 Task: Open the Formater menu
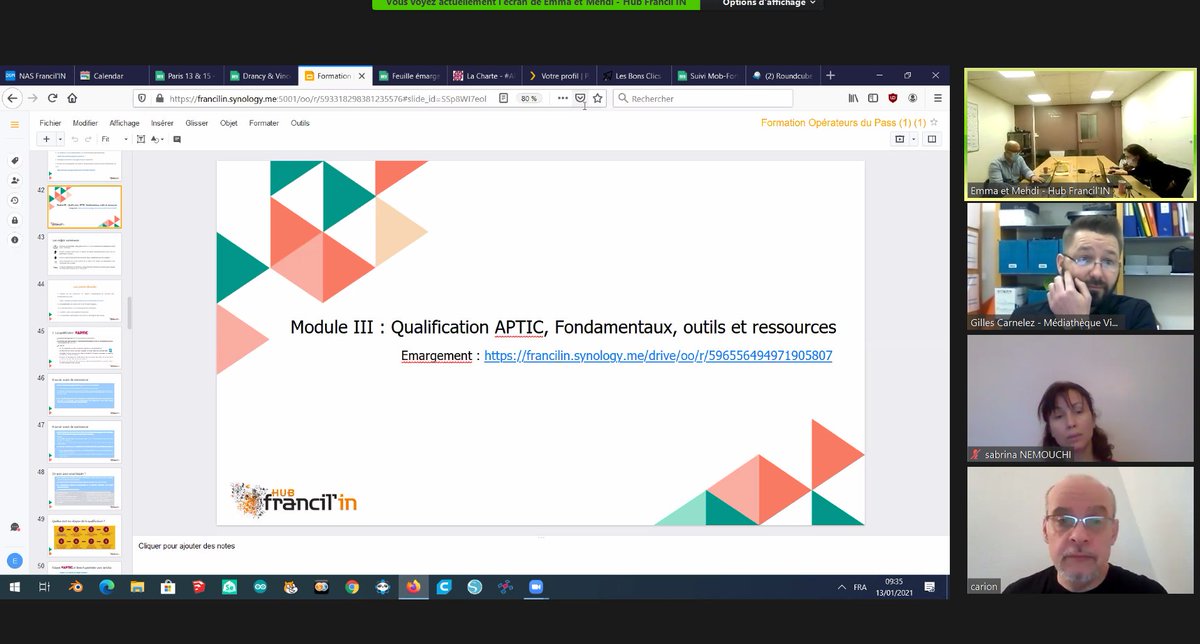click(264, 123)
